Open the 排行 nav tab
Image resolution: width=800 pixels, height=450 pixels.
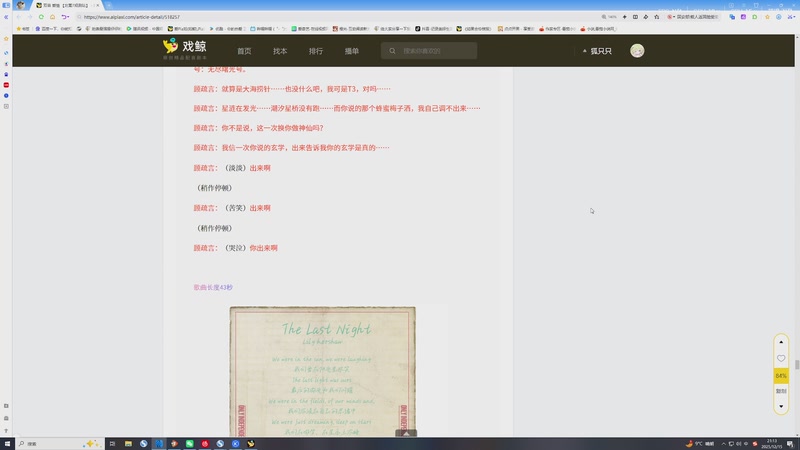point(315,51)
